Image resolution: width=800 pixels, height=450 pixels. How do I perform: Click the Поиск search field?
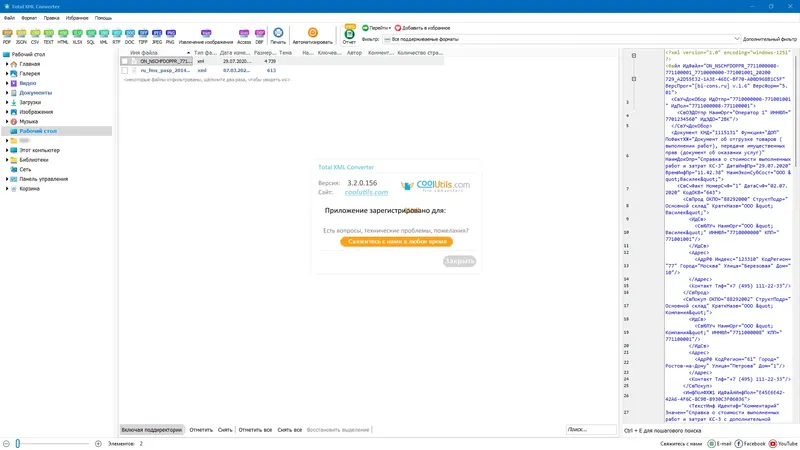click(591, 430)
